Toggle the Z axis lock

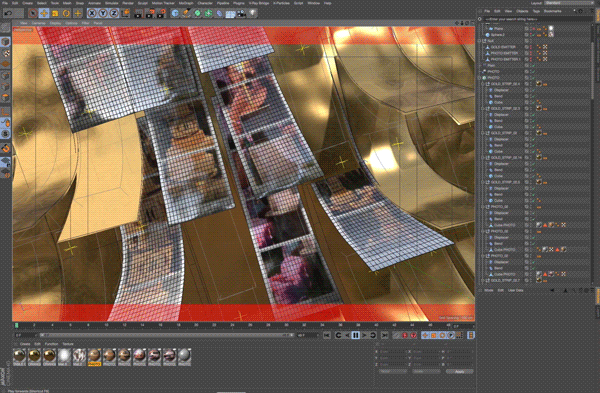(114, 13)
